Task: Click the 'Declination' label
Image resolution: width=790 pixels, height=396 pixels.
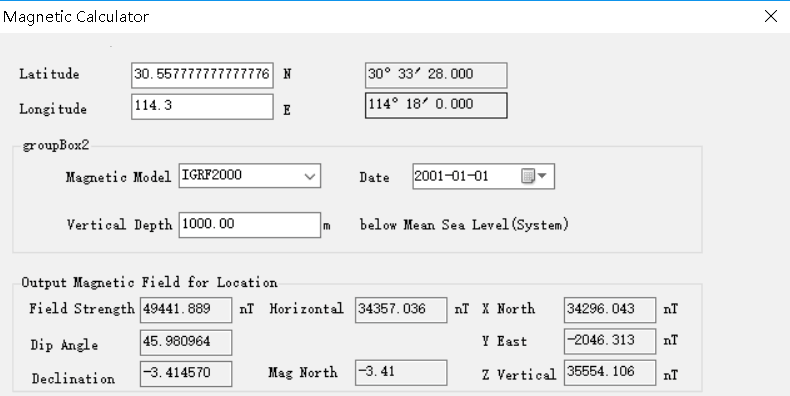Action: point(73,378)
